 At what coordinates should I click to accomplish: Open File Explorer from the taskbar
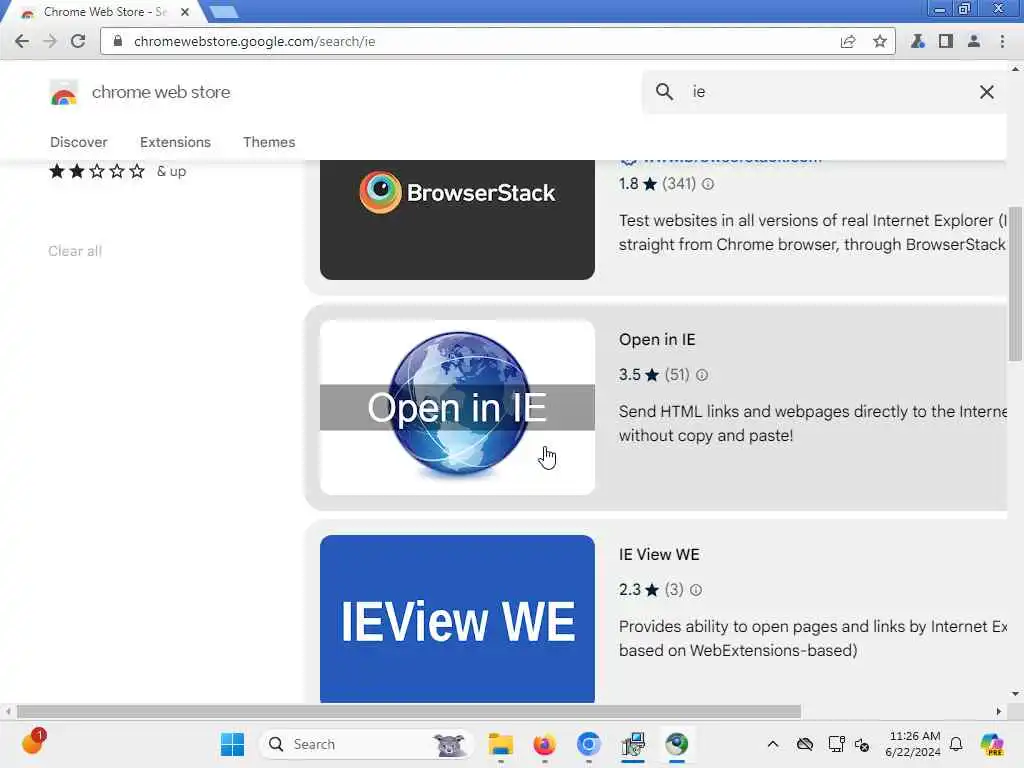[501, 744]
